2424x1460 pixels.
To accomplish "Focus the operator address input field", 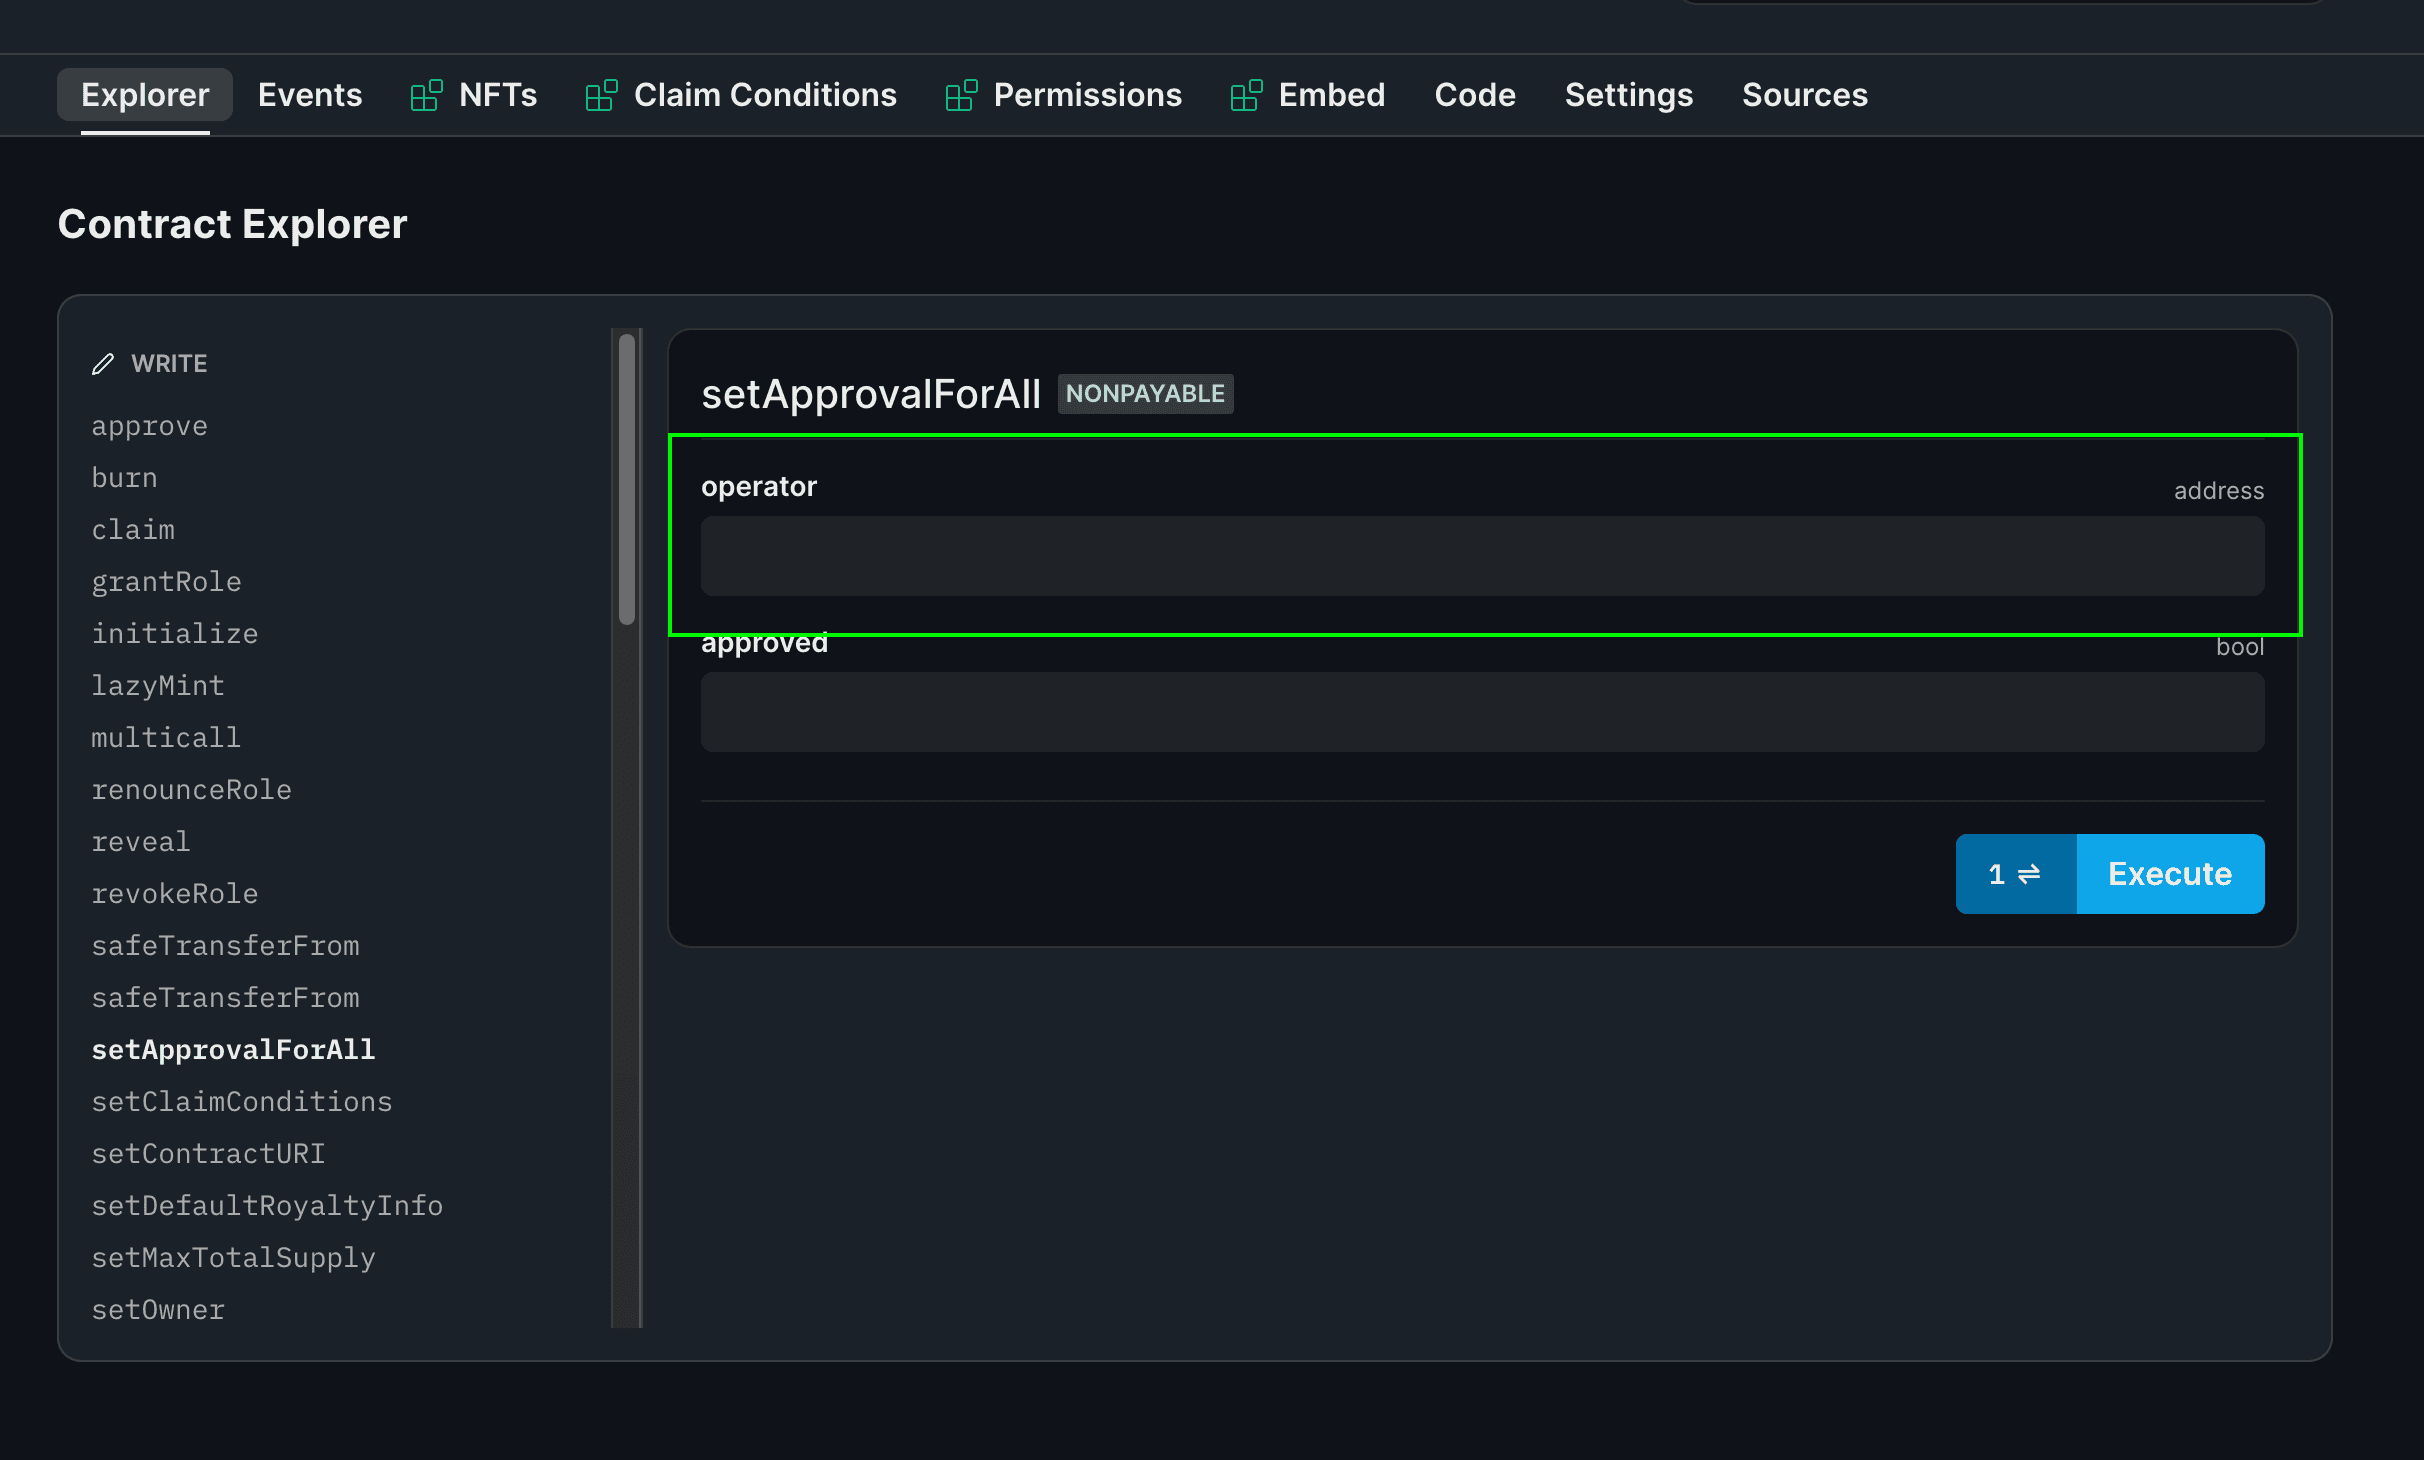I will click(1482, 556).
